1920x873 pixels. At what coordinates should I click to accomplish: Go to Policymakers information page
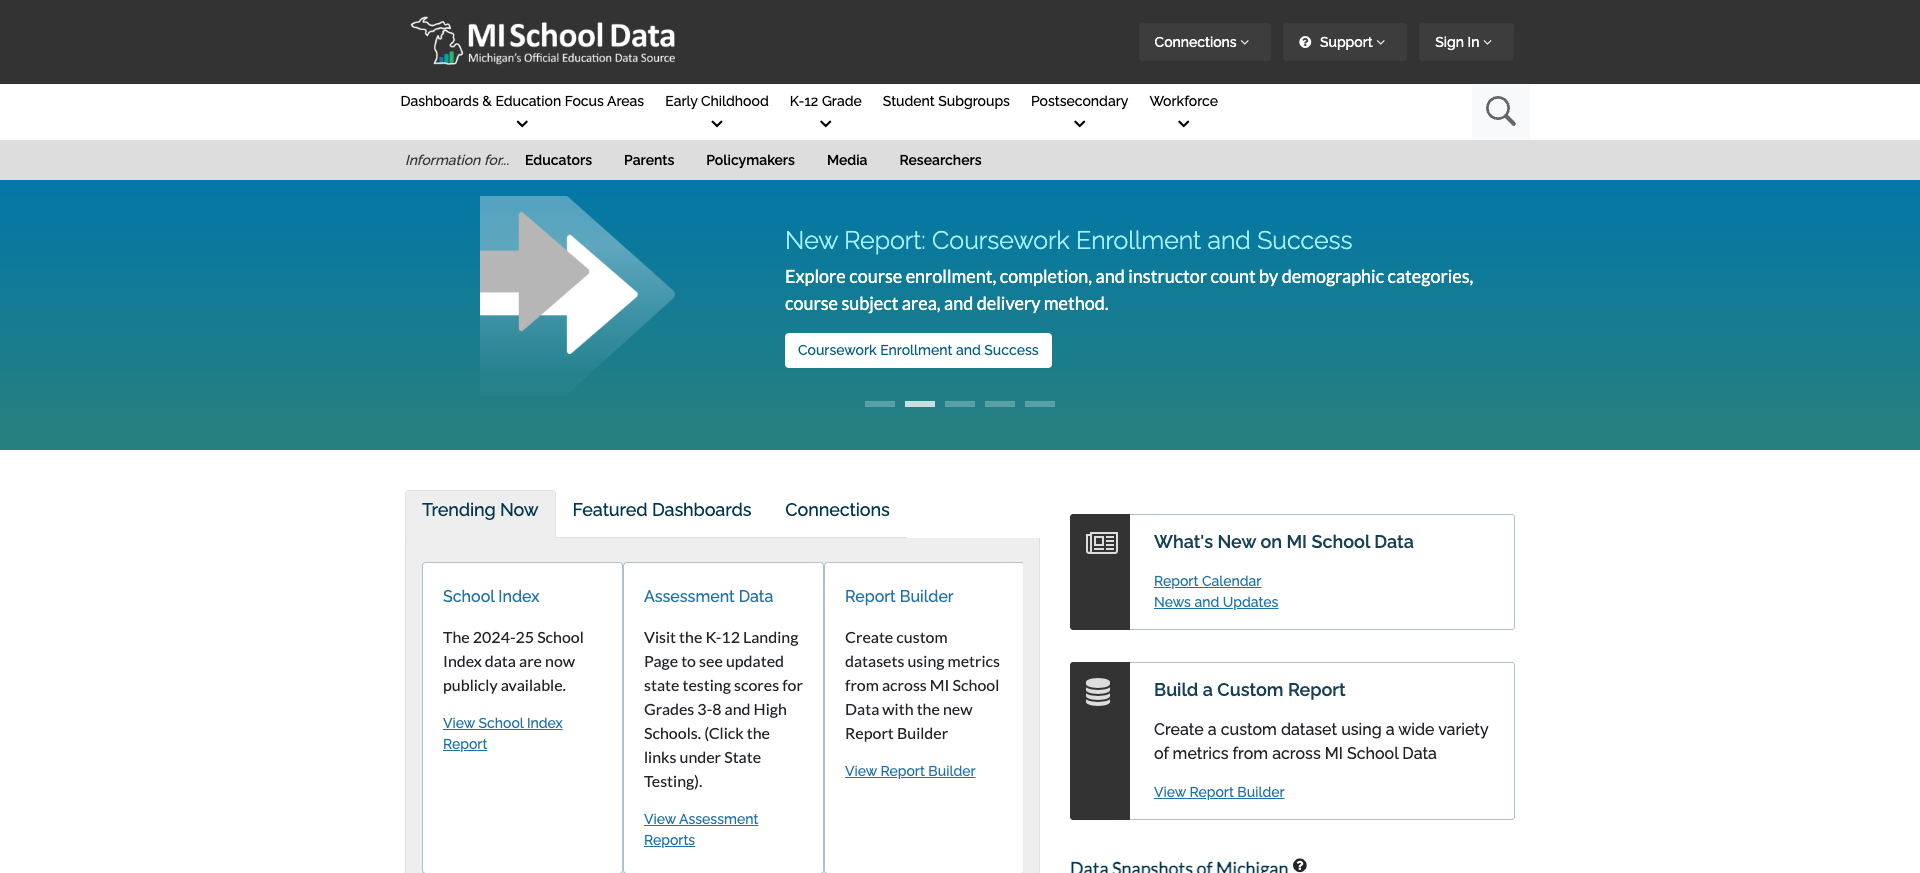750,160
